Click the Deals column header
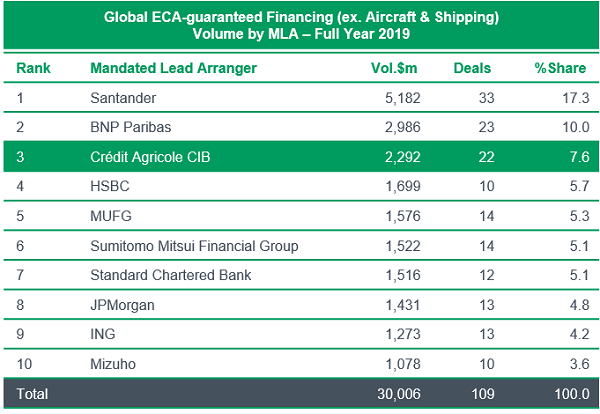Viewport: 600px width, 414px height. (x=472, y=69)
